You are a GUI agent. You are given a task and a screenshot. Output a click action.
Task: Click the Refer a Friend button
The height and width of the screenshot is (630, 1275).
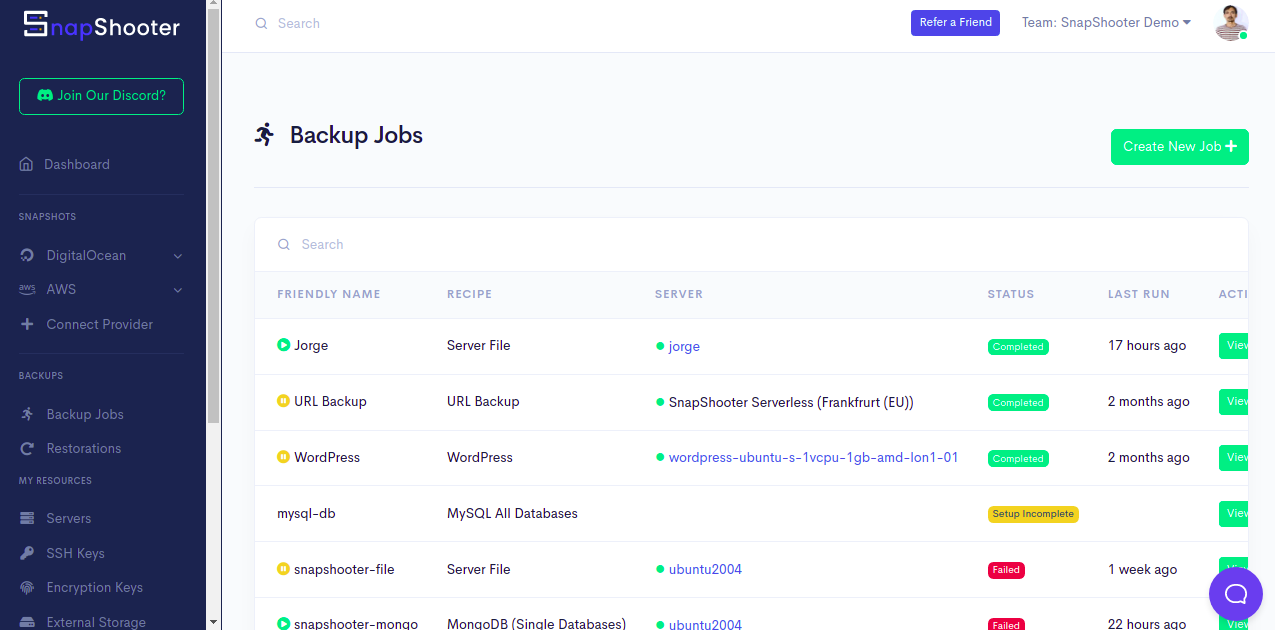click(955, 22)
